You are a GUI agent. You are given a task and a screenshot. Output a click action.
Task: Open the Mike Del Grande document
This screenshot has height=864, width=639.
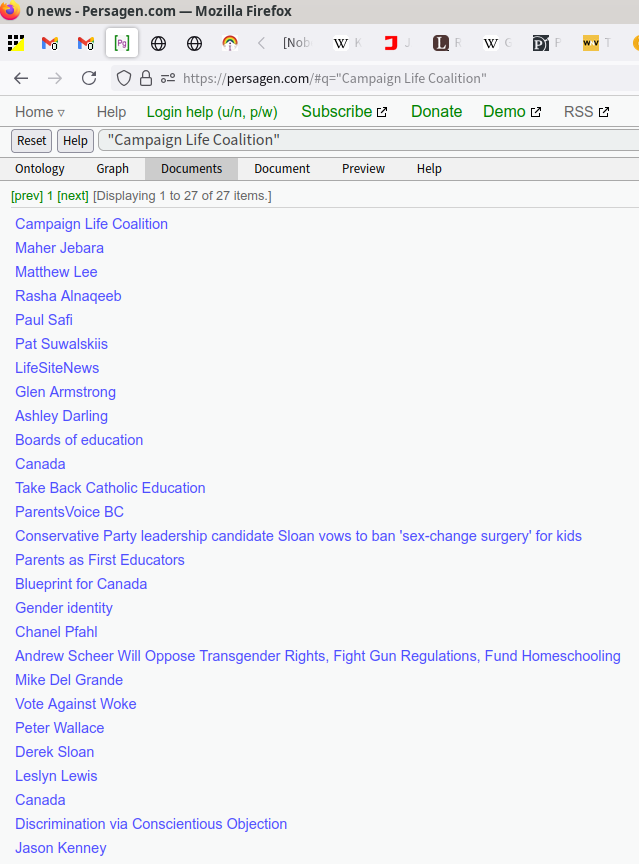[x=69, y=680]
